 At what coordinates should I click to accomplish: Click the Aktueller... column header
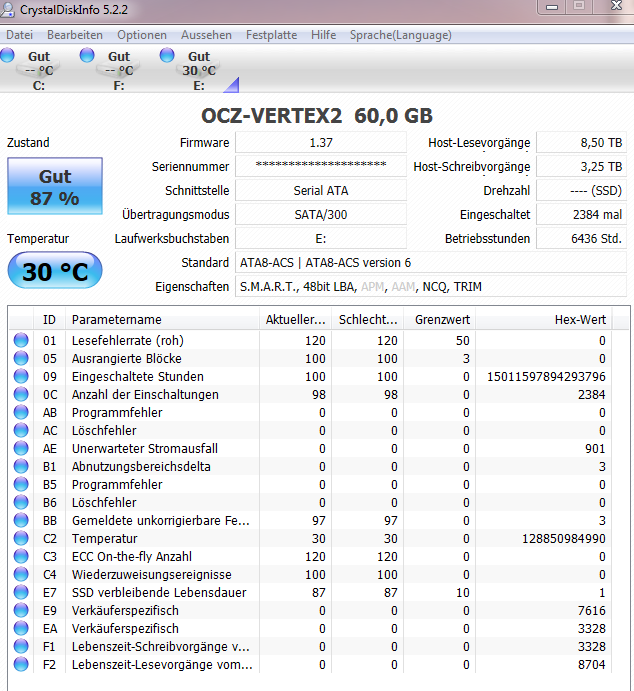pyautogui.click(x=295, y=319)
